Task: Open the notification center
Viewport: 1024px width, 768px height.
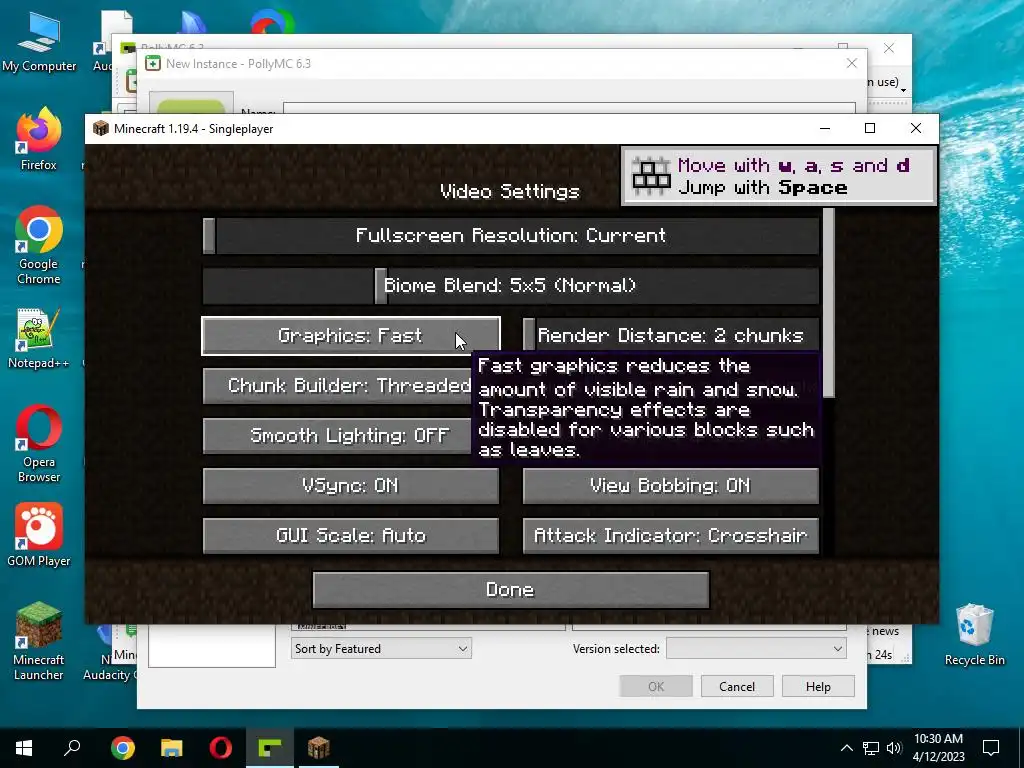Action: 991,748
